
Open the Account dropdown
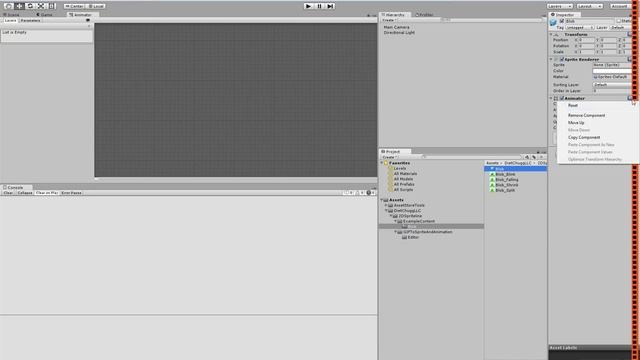pyautogui.click(x=620, y=6)
